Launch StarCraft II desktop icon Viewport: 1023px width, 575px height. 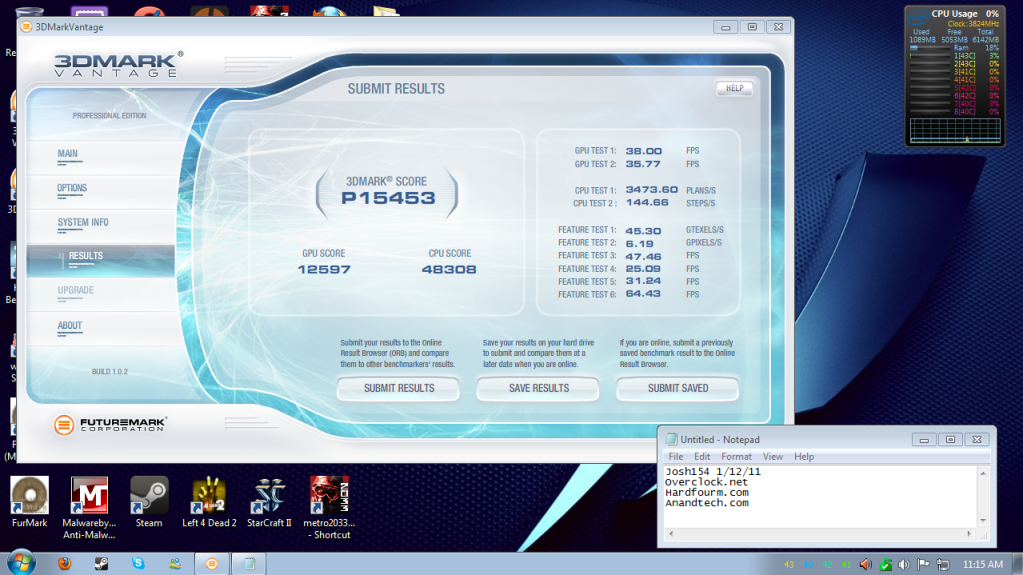tap(269, 501)
